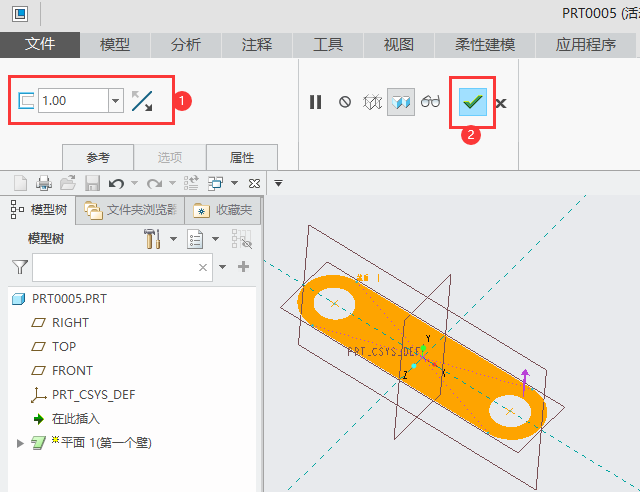Open the 模型 ribbon tab

point(115,45)
